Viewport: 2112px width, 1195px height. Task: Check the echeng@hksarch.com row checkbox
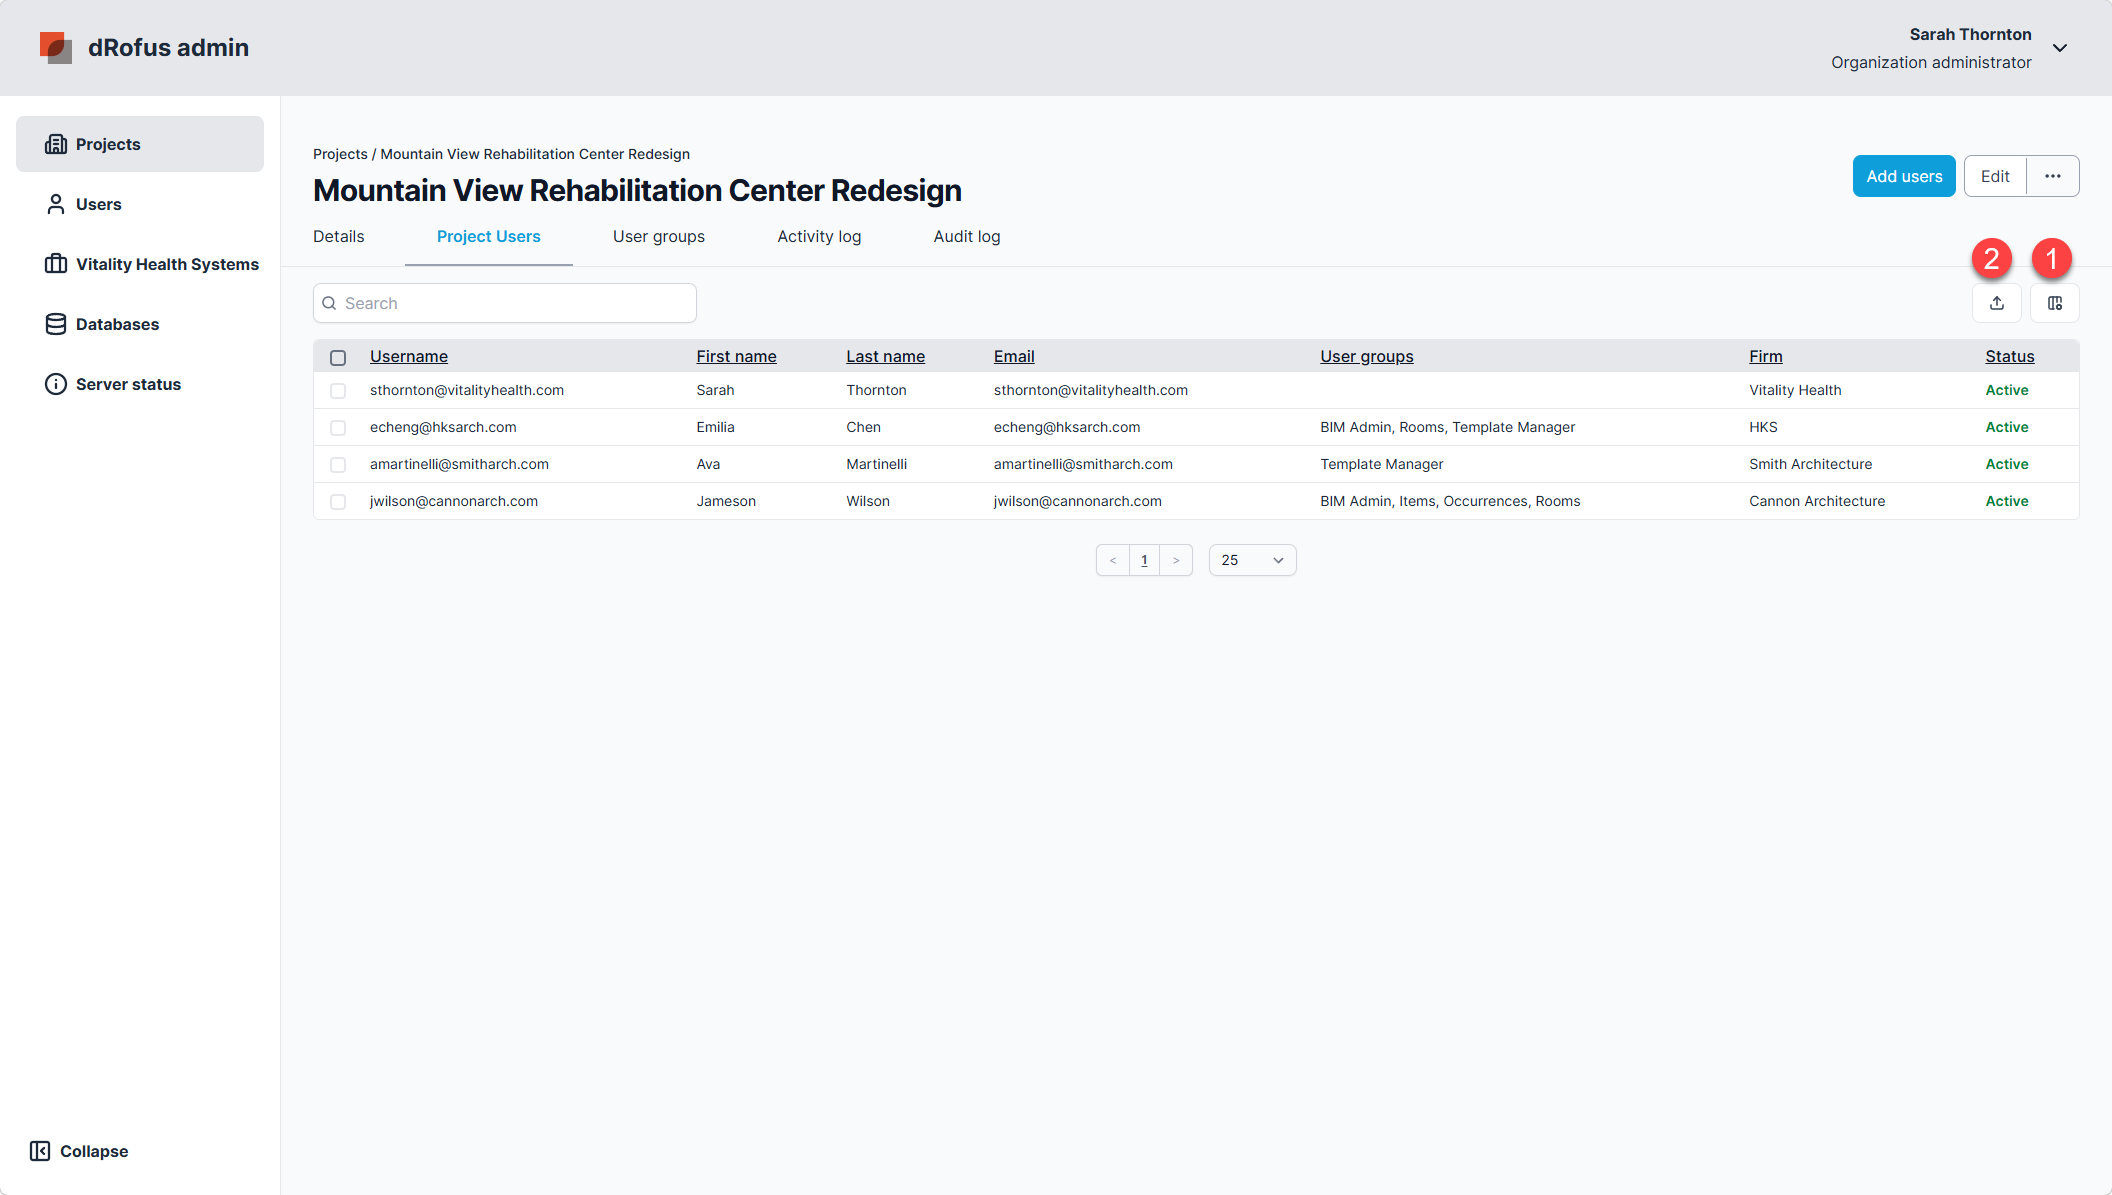coord(338,428)
